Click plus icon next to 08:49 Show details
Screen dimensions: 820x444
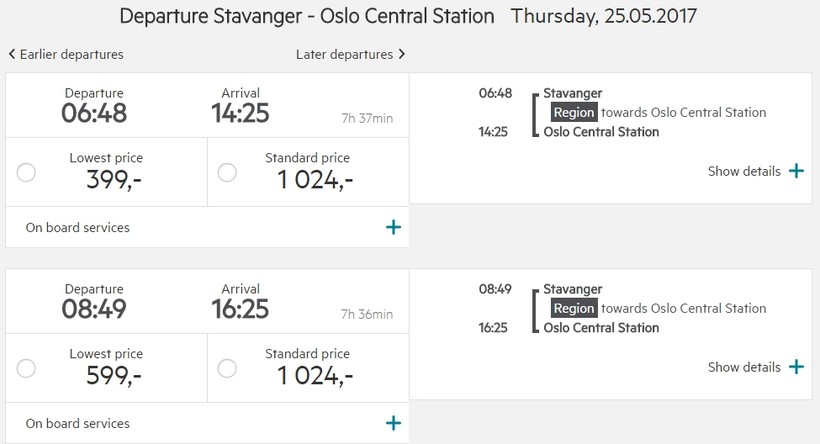pyautogui.click(x=796, y=367)
